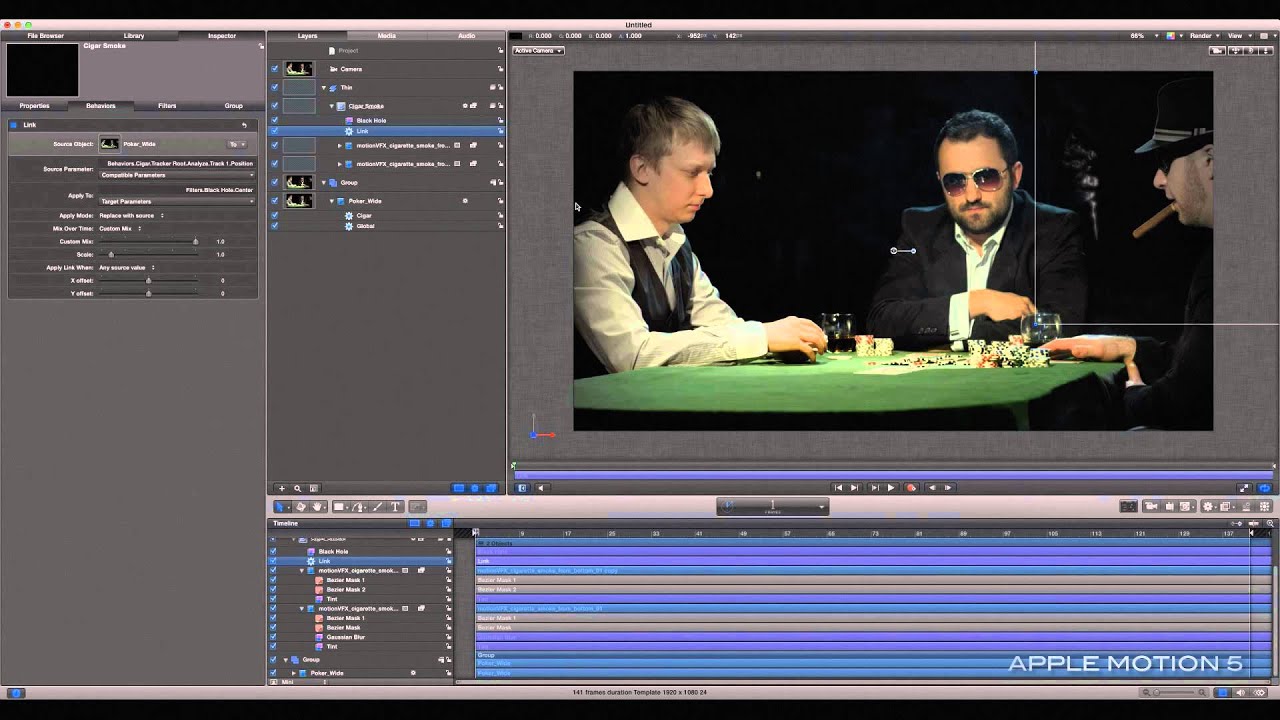The image size is (1280, 720).
Task: Open the Library tab
Action: pyautogui.click(x=133, y=35)
